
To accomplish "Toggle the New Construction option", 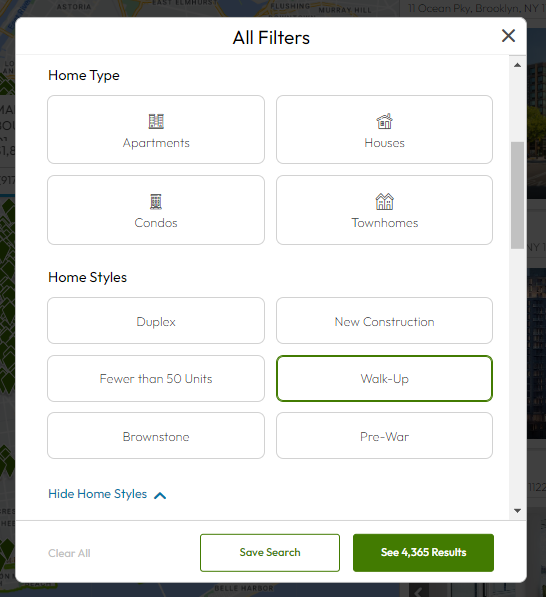I will [x=384, y=321].
